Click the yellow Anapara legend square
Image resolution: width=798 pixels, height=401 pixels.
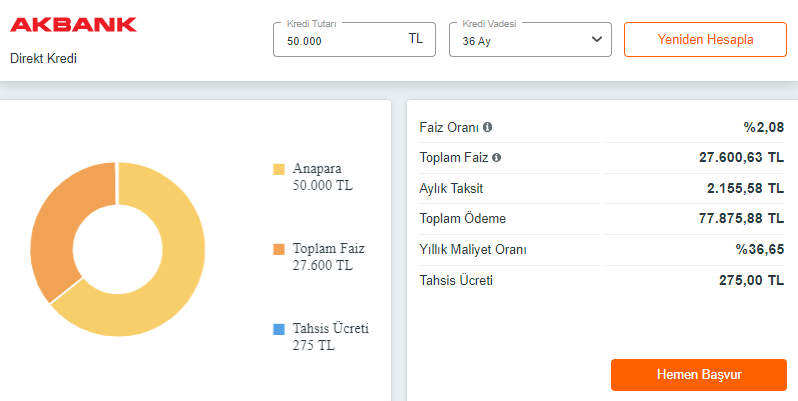point(279,169)
